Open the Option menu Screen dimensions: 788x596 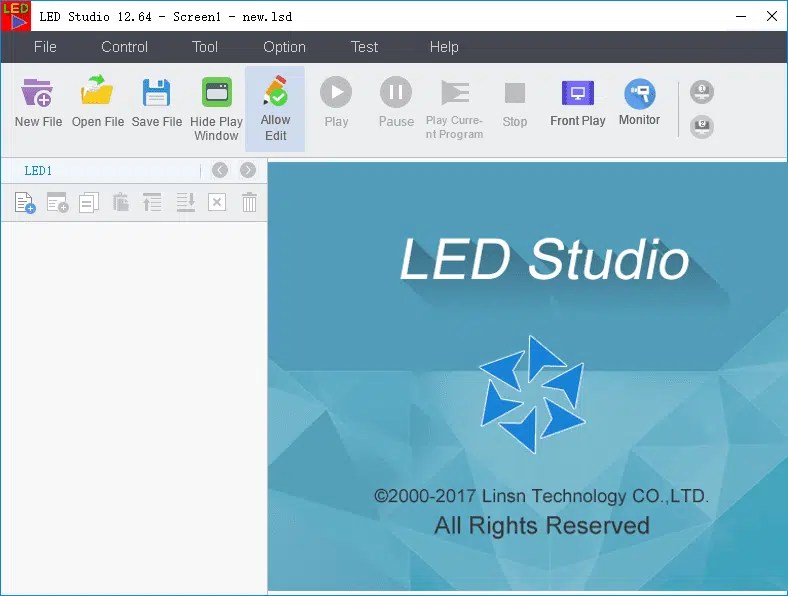click(x=284, y=47)
